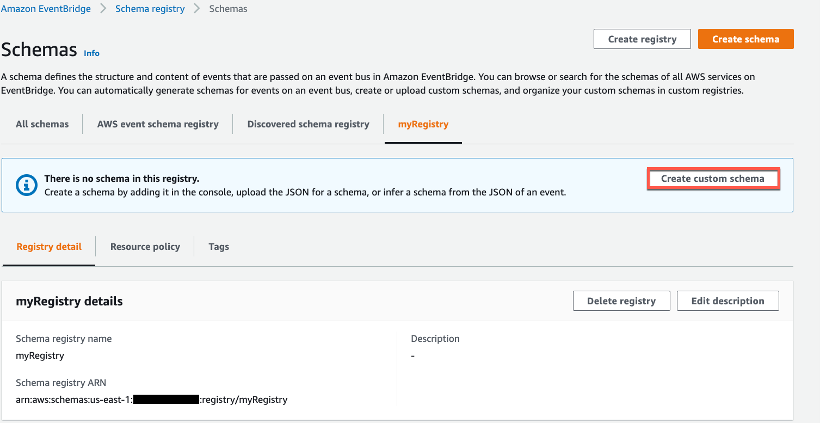Click the Create custom schema button

tap(713, 179)
